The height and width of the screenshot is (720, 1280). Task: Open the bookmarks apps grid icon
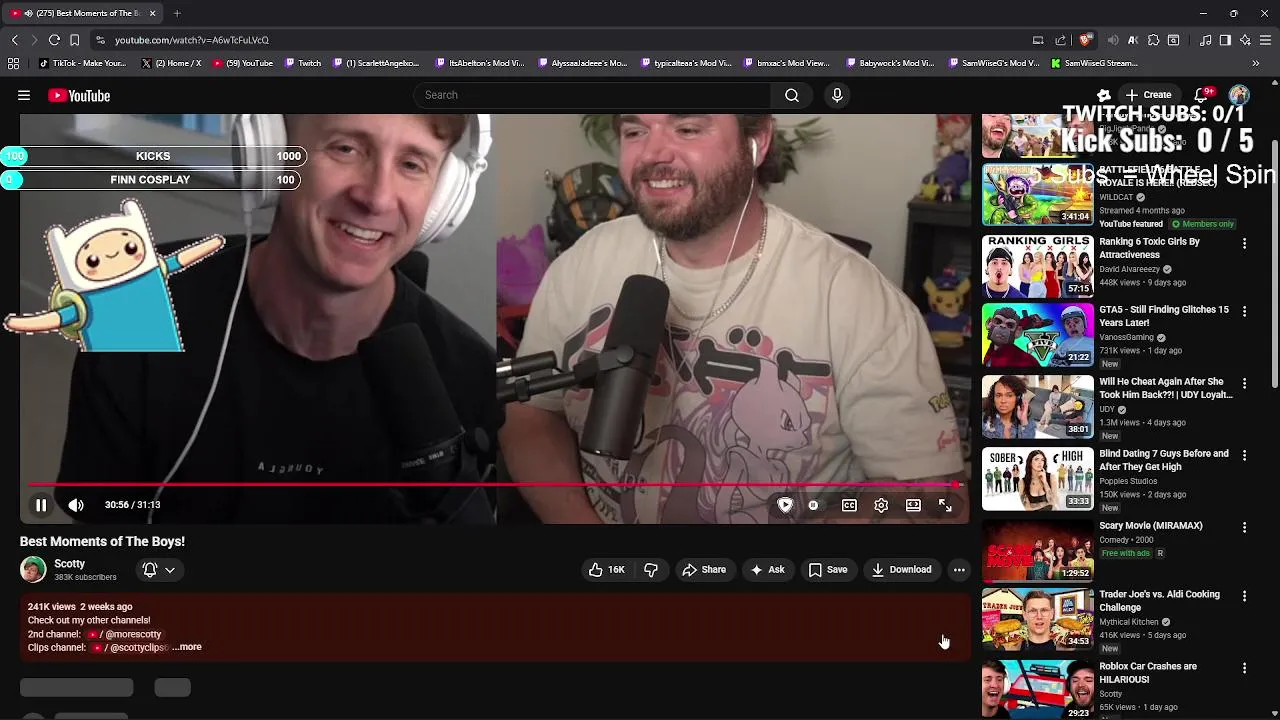click(13, 63)
